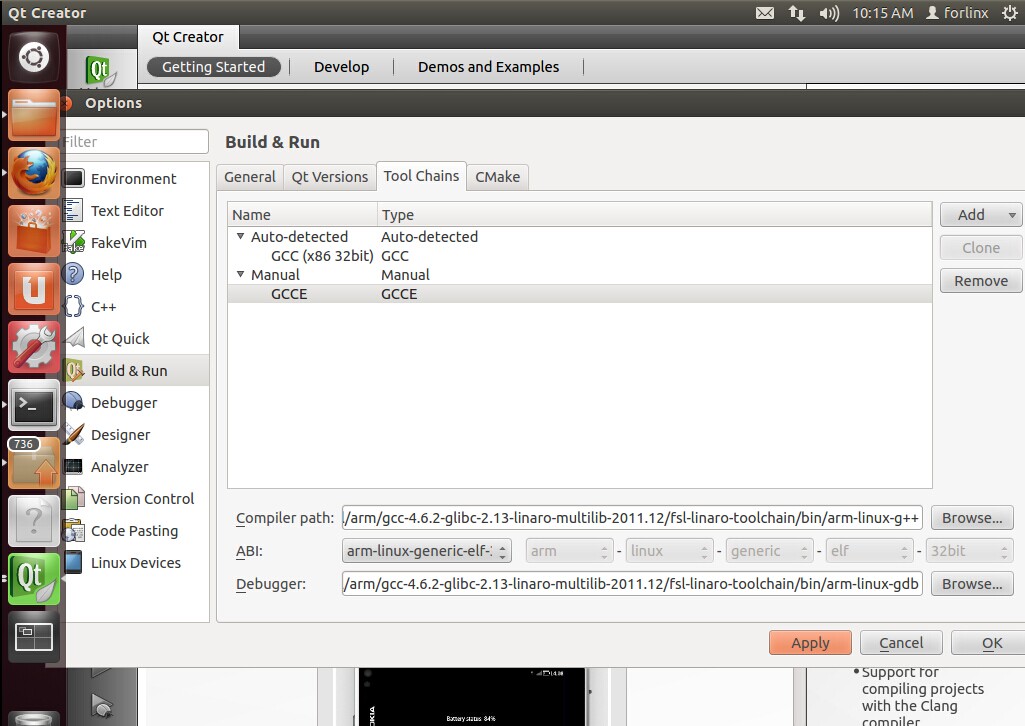1025x726 pixels.
Task: Browse for the debugger path
Action: pyautogui.click(x=972, y=584)
